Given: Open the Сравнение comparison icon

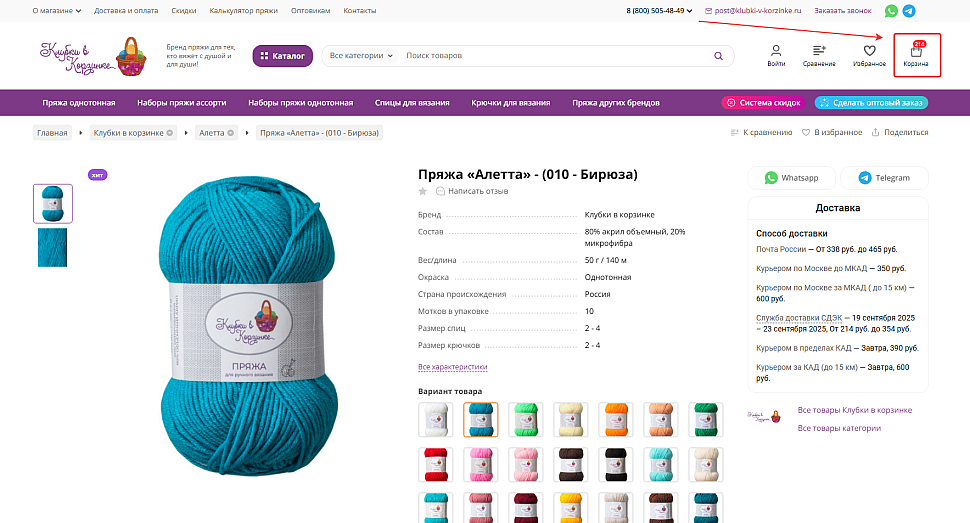Looking at the screenshot, I should pos(819,50).
